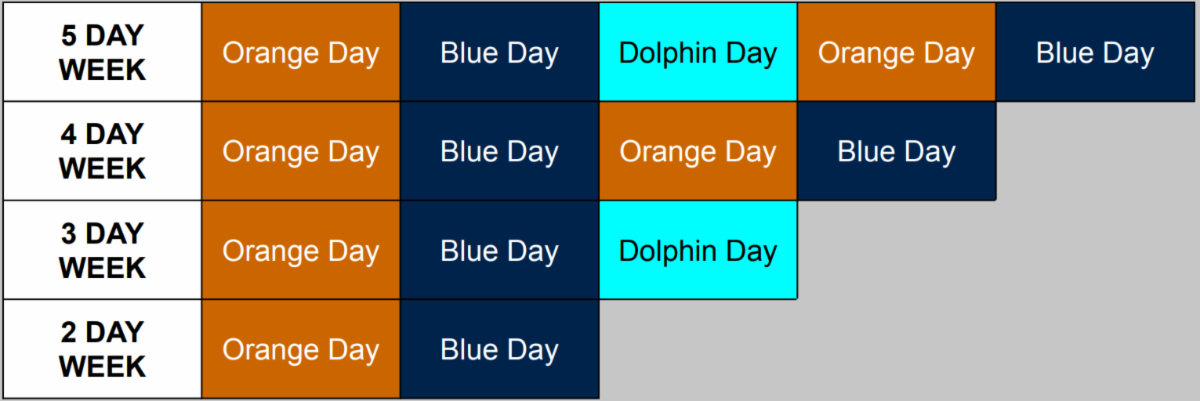
Task: Select first Blue Day in 4 day week row
Action: (x=499, y=151)
